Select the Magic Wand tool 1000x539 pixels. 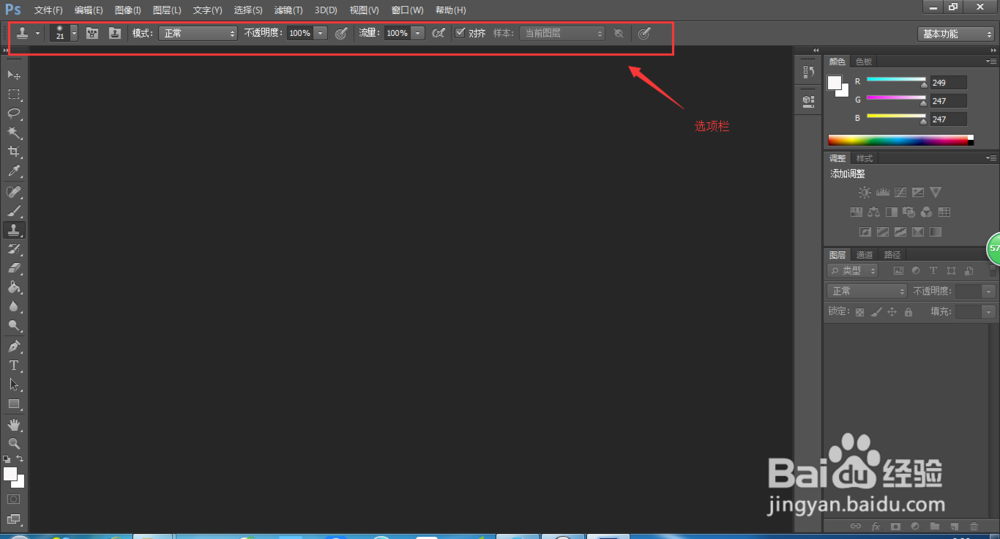[13, 133]
